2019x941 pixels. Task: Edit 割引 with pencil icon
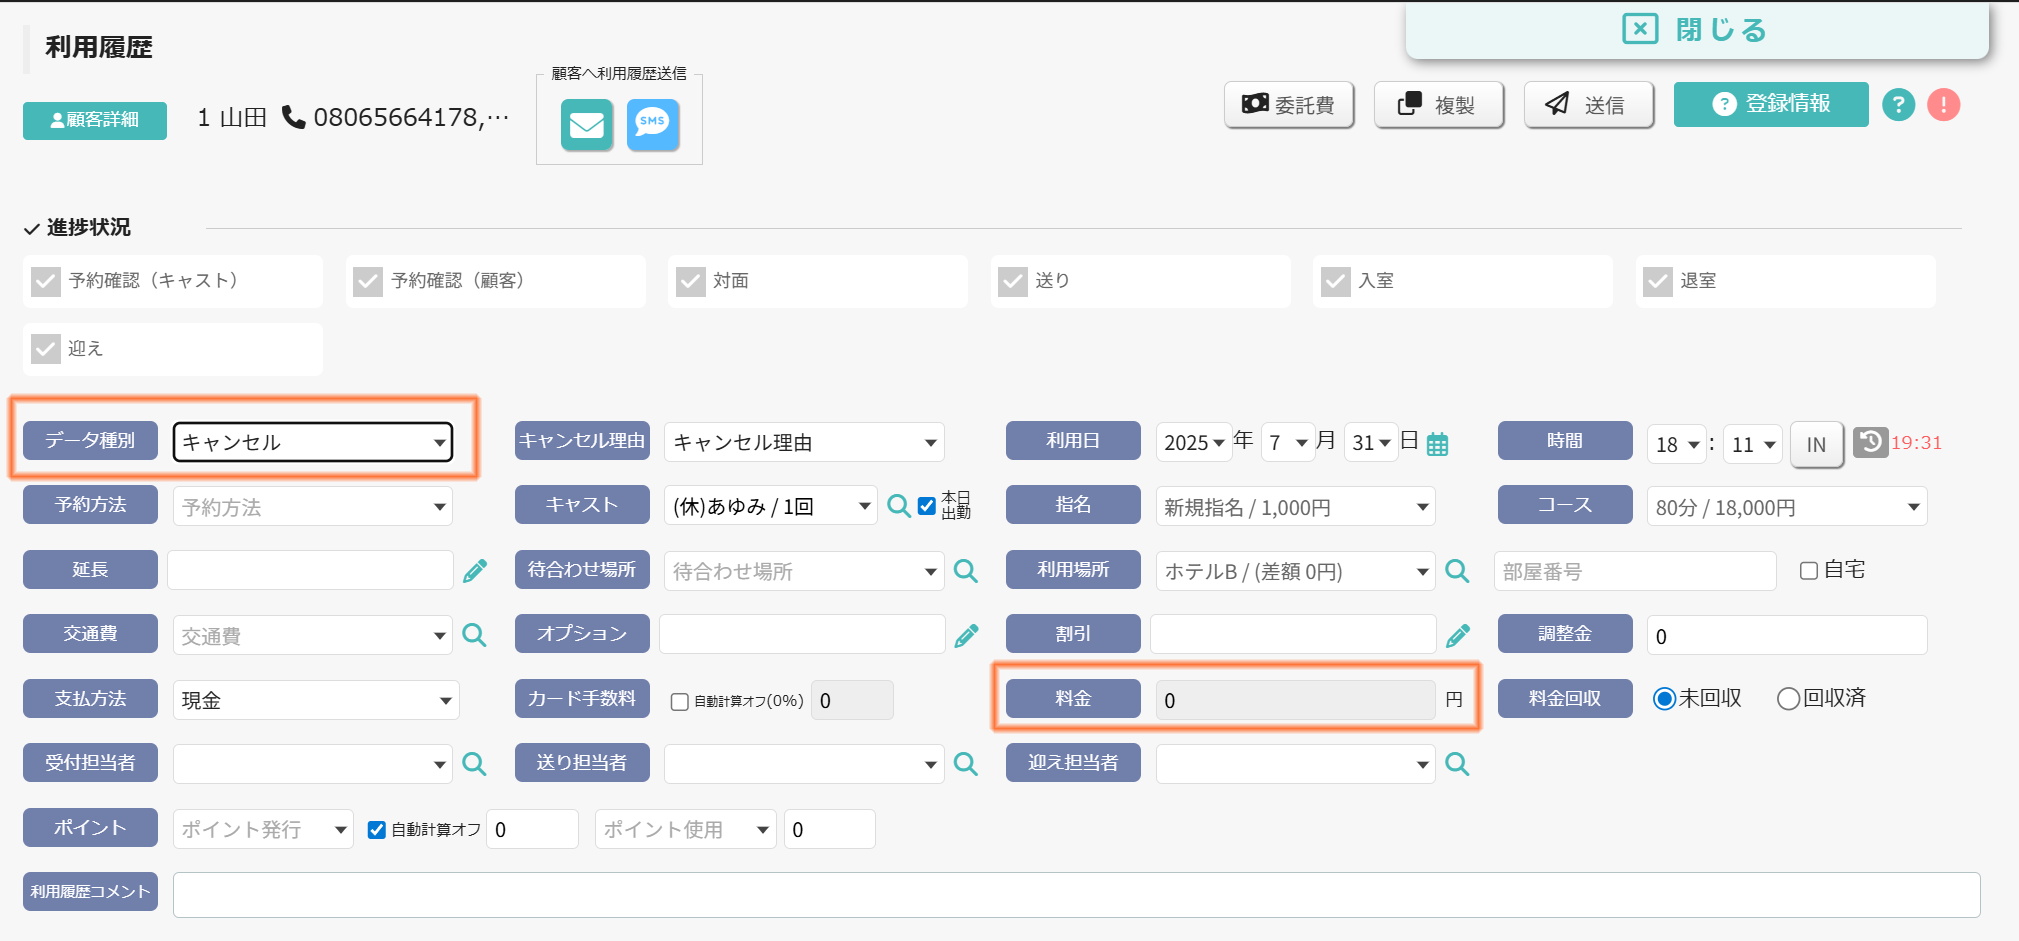tap(1458, 635)
